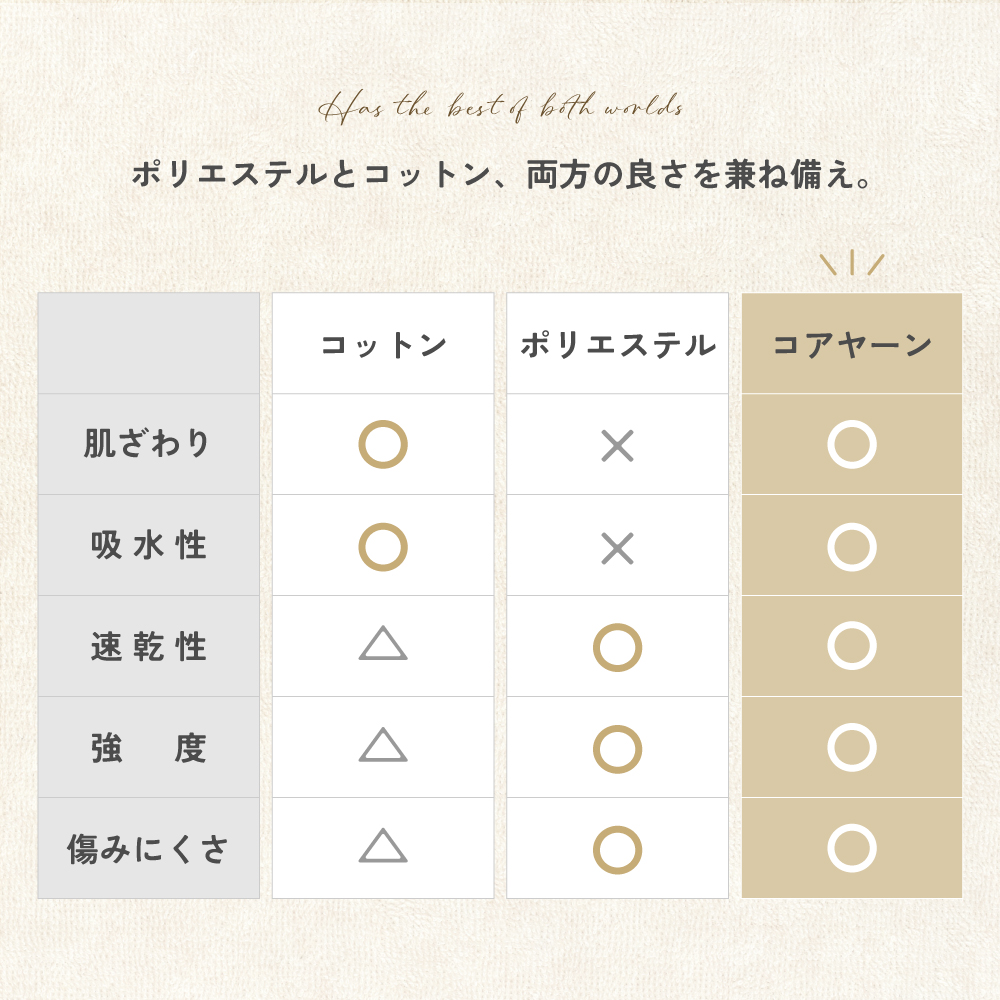This screenshot has height=1000, width=1000.
Task: Click the white circle for コアヤーン 肌ざわり
Action: click(852, 444)
